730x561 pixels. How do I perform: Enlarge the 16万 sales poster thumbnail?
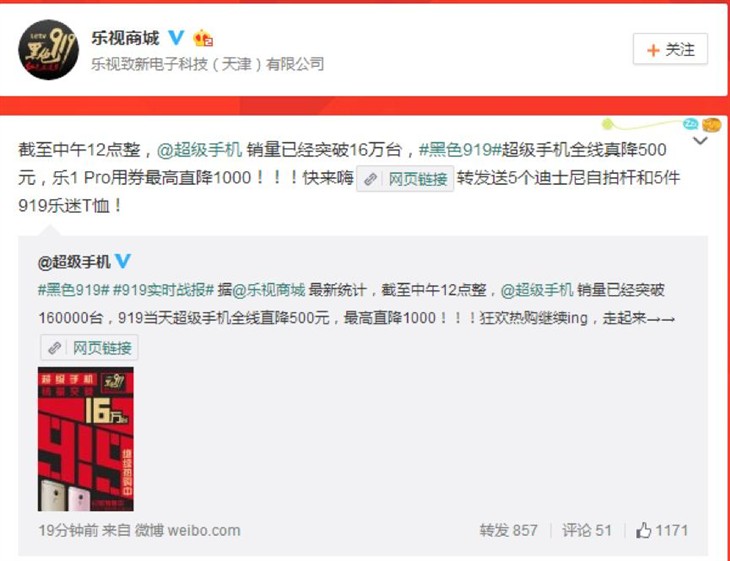(x=86, y=439)
